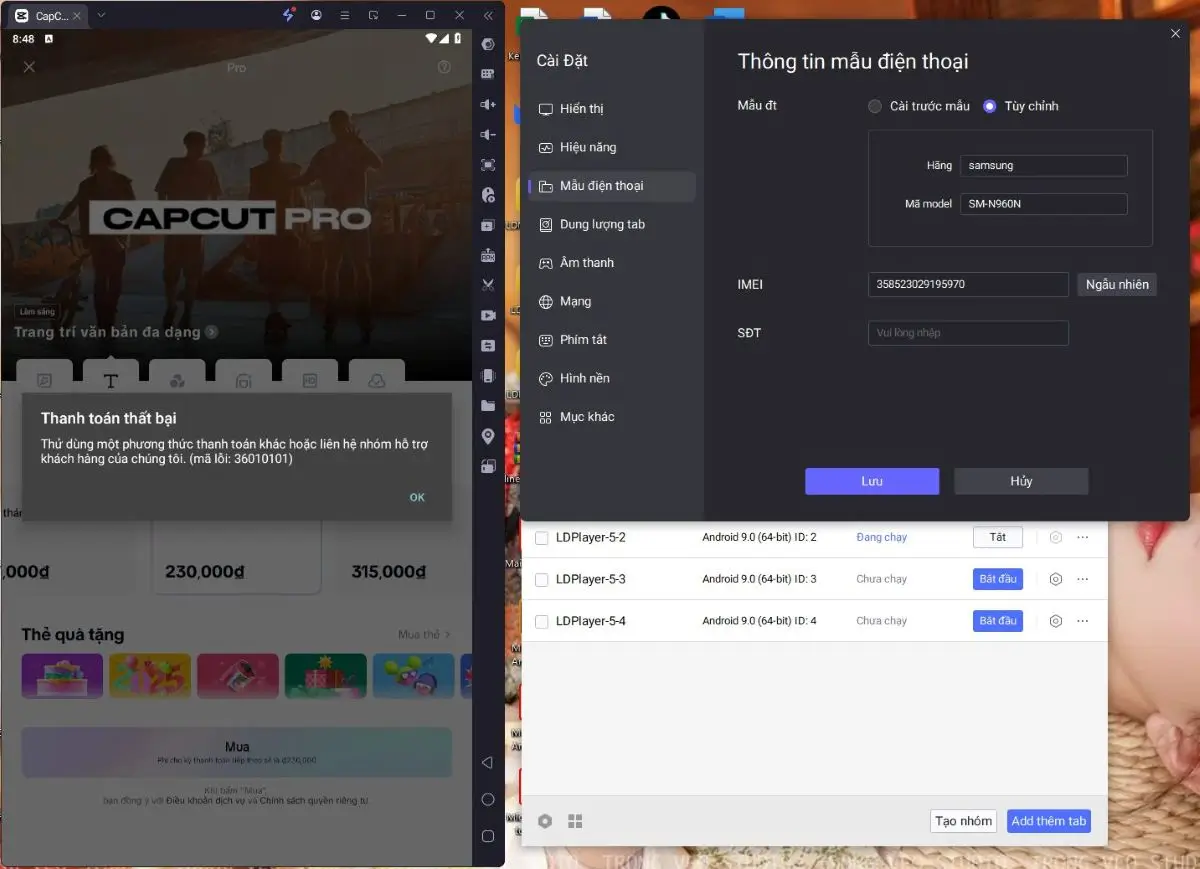Dismiss payment failed dialog with OK
1200x869 pixels.
[x=417, y=497]
